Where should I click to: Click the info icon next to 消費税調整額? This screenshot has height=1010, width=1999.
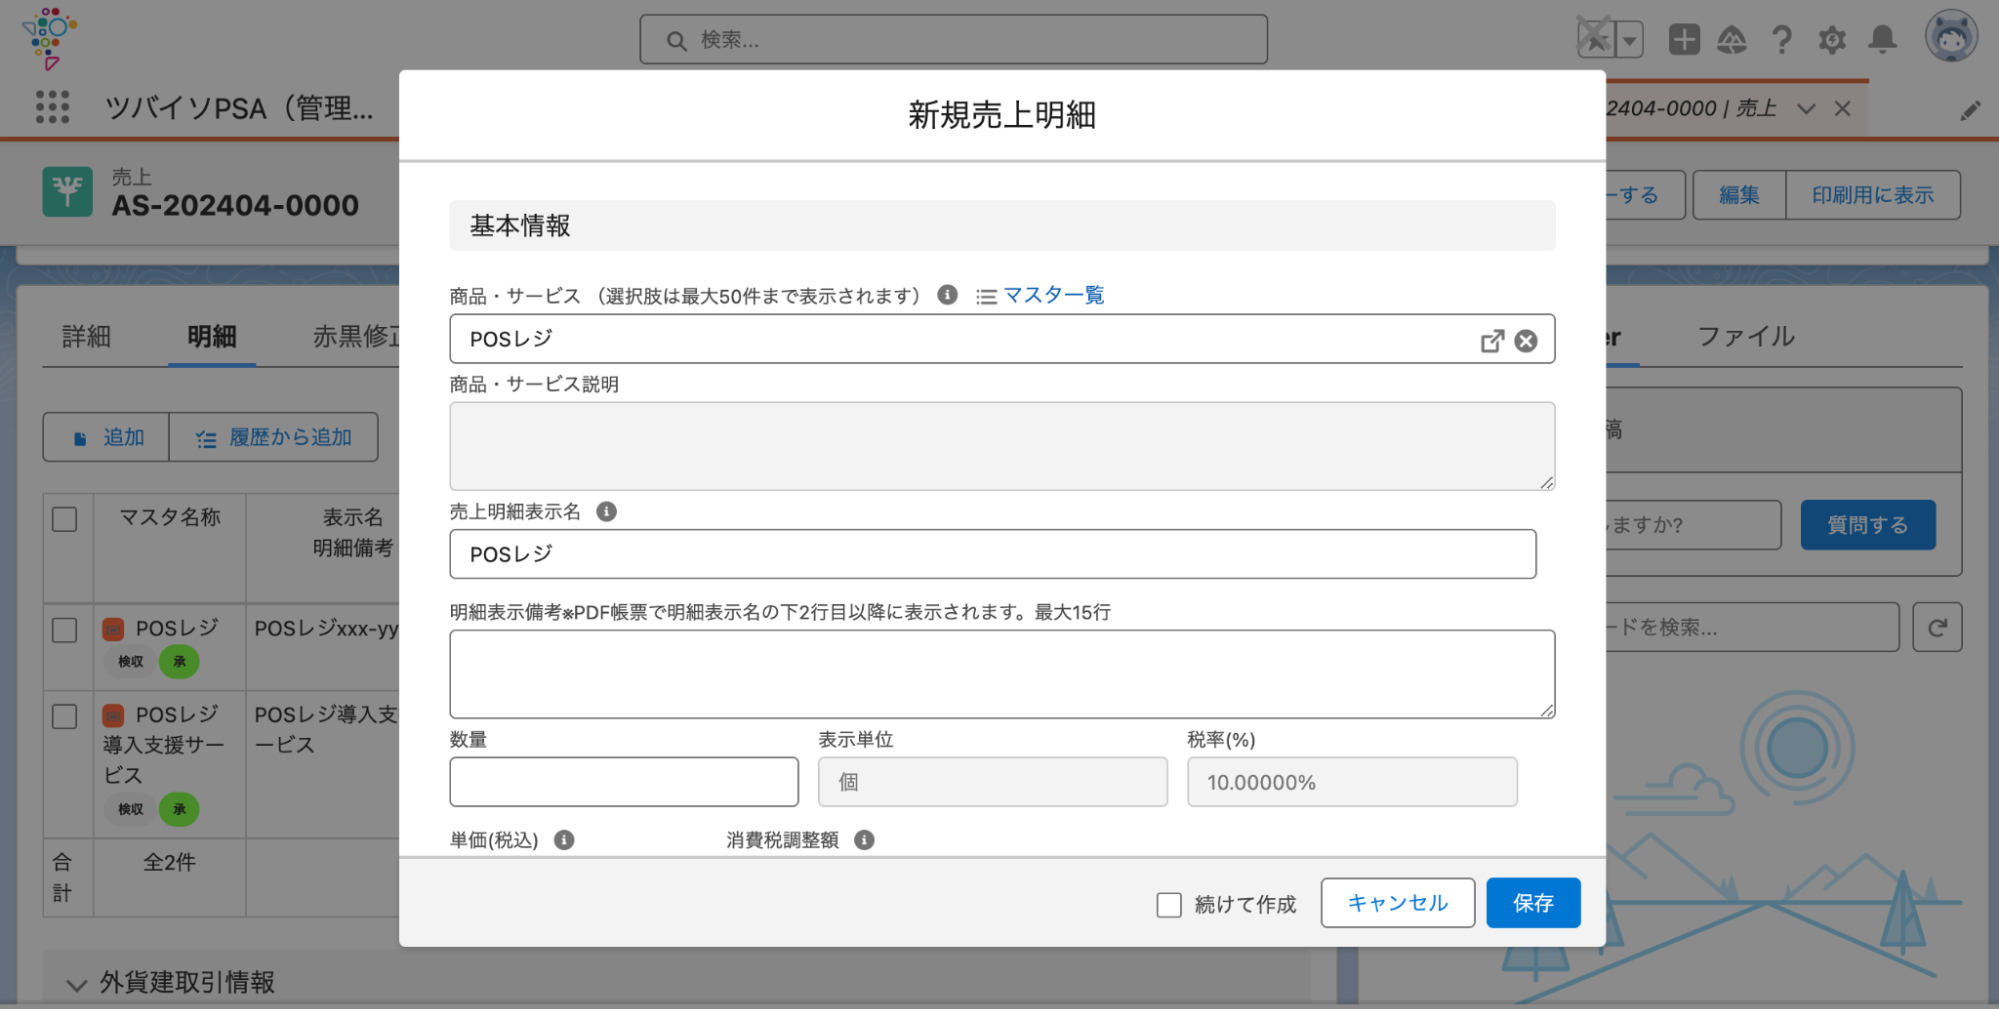click(864, 840)
